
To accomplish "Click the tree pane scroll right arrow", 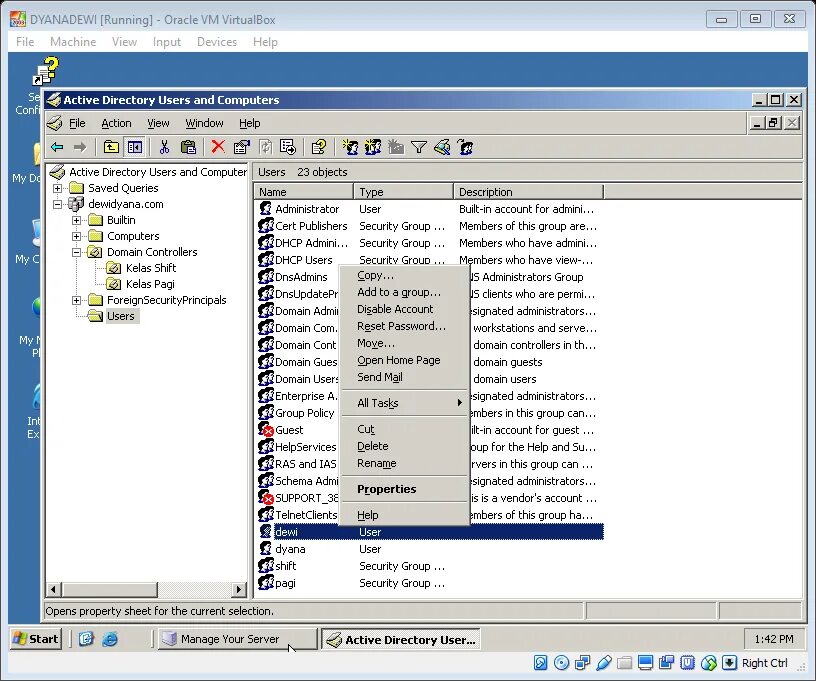I will point(238,589).
